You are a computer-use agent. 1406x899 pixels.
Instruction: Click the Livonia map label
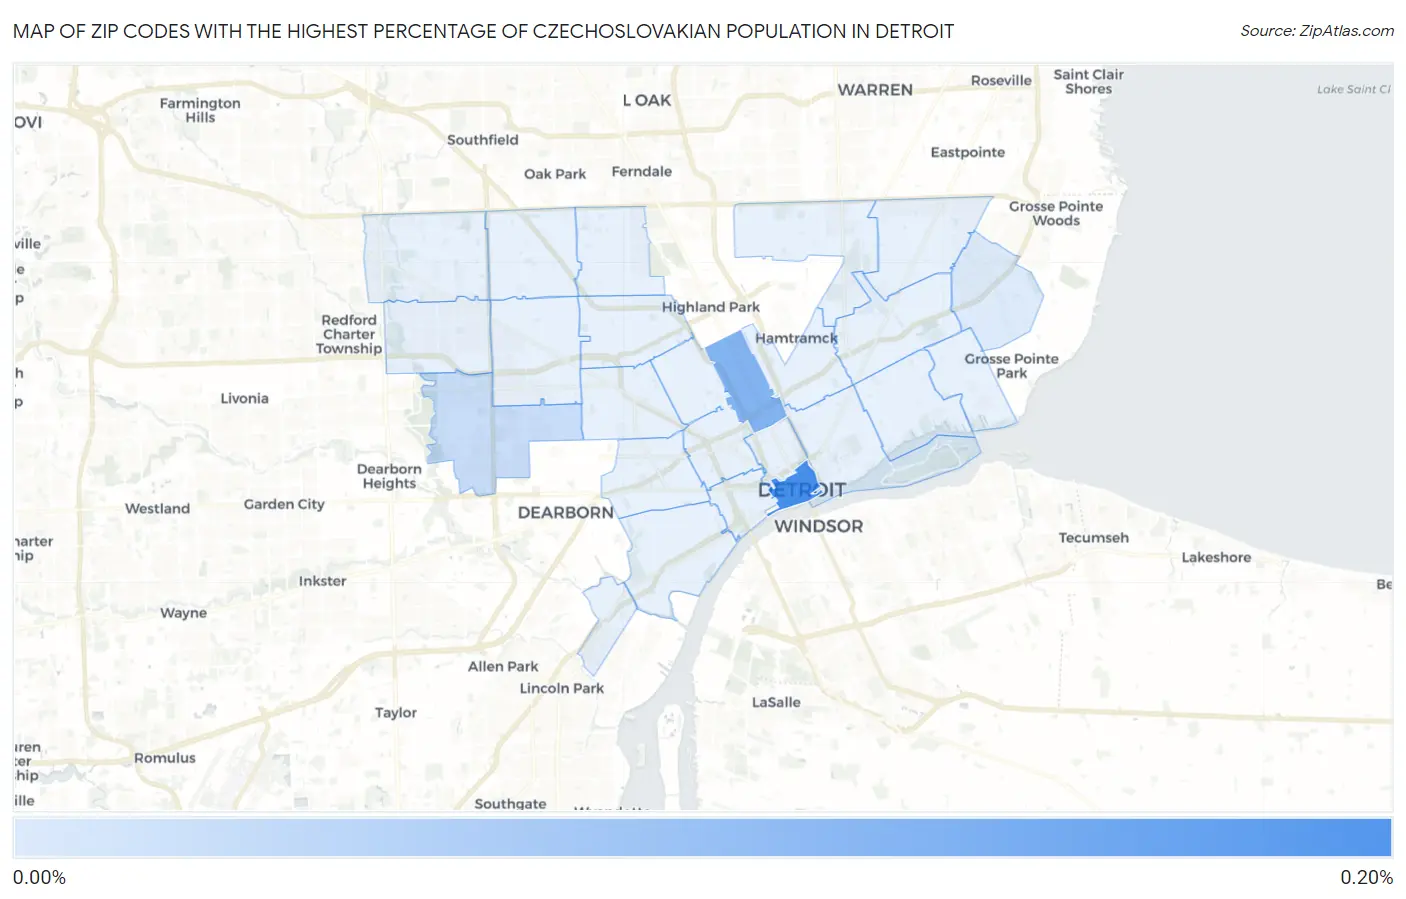tap(245, 398)
